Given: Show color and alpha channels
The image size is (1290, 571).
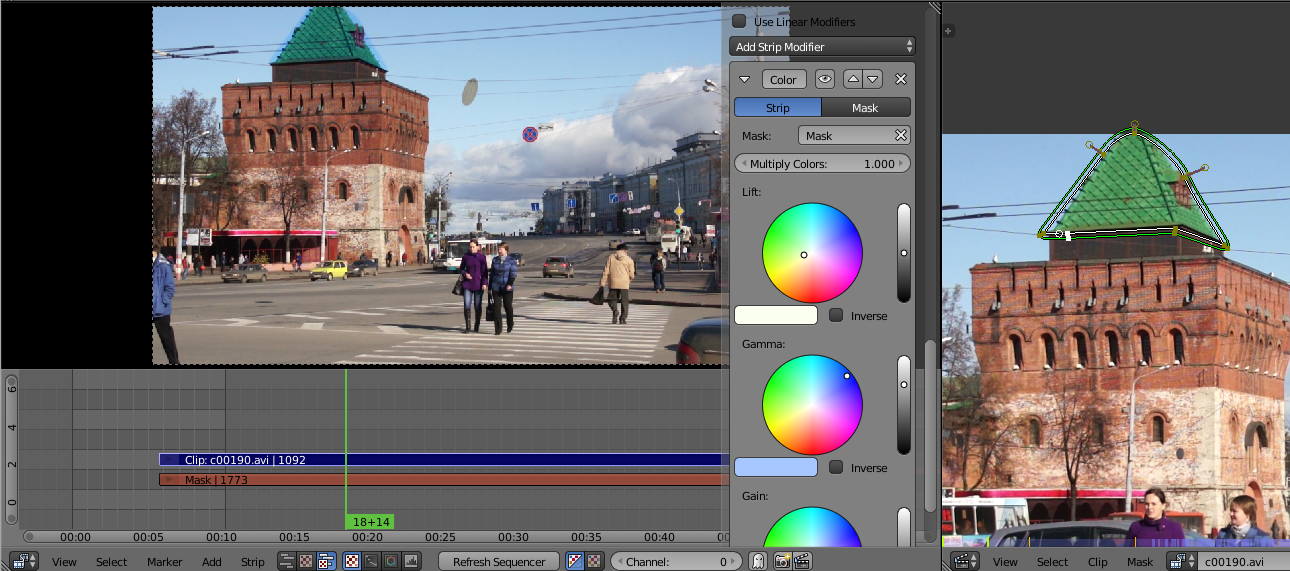Looking at the screenshot, I should pos(575,561).
